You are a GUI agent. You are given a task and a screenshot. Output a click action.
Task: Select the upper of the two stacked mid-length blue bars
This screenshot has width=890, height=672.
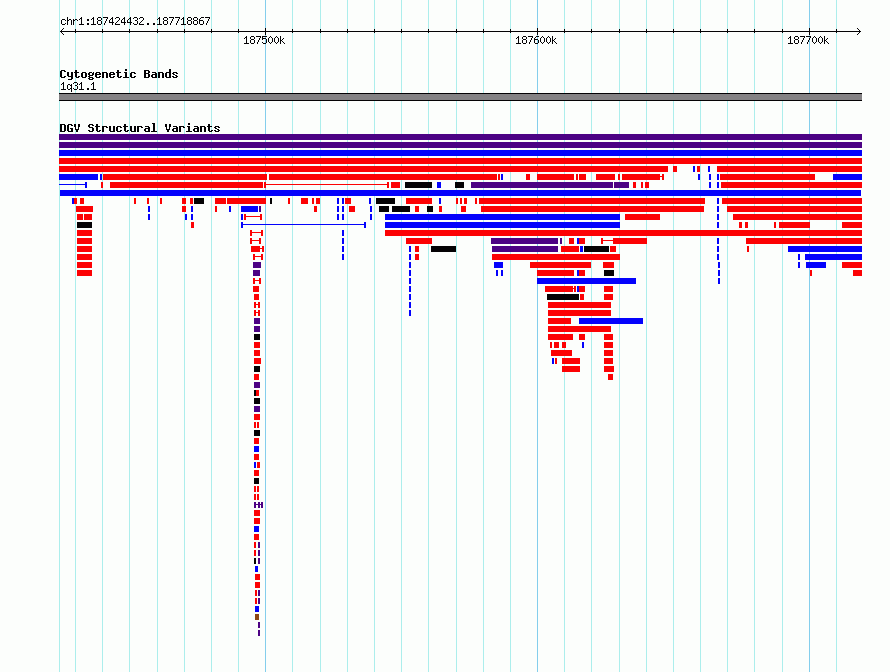[x=502, y=217]
